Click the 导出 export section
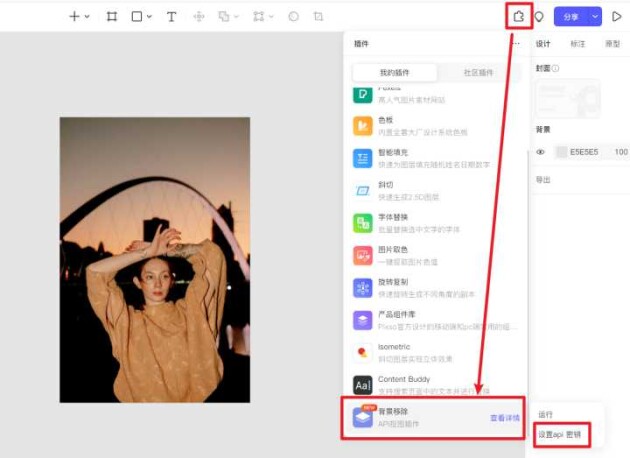Image resolution: width=630 pixels, height=458 pixels. coord(543,180)
